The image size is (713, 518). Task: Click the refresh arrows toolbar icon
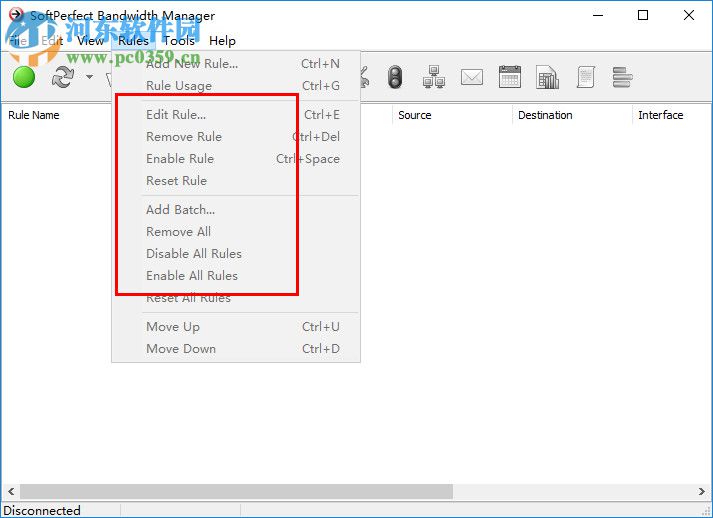click(x=63, y=77)
